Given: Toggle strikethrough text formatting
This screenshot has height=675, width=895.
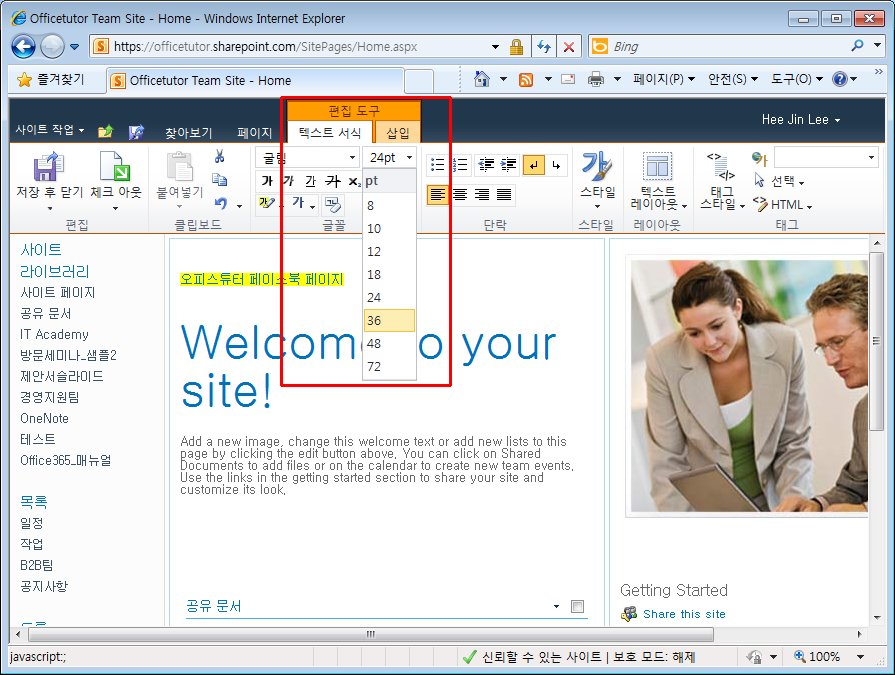Looking at the screenshot, I should 332,181.
